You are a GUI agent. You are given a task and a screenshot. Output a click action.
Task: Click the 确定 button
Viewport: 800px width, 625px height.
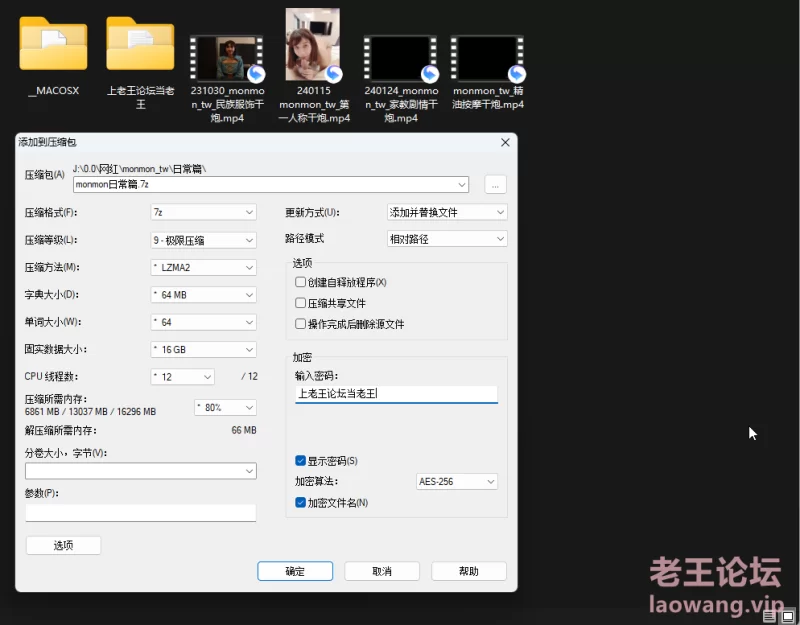[x=295, y=571]
